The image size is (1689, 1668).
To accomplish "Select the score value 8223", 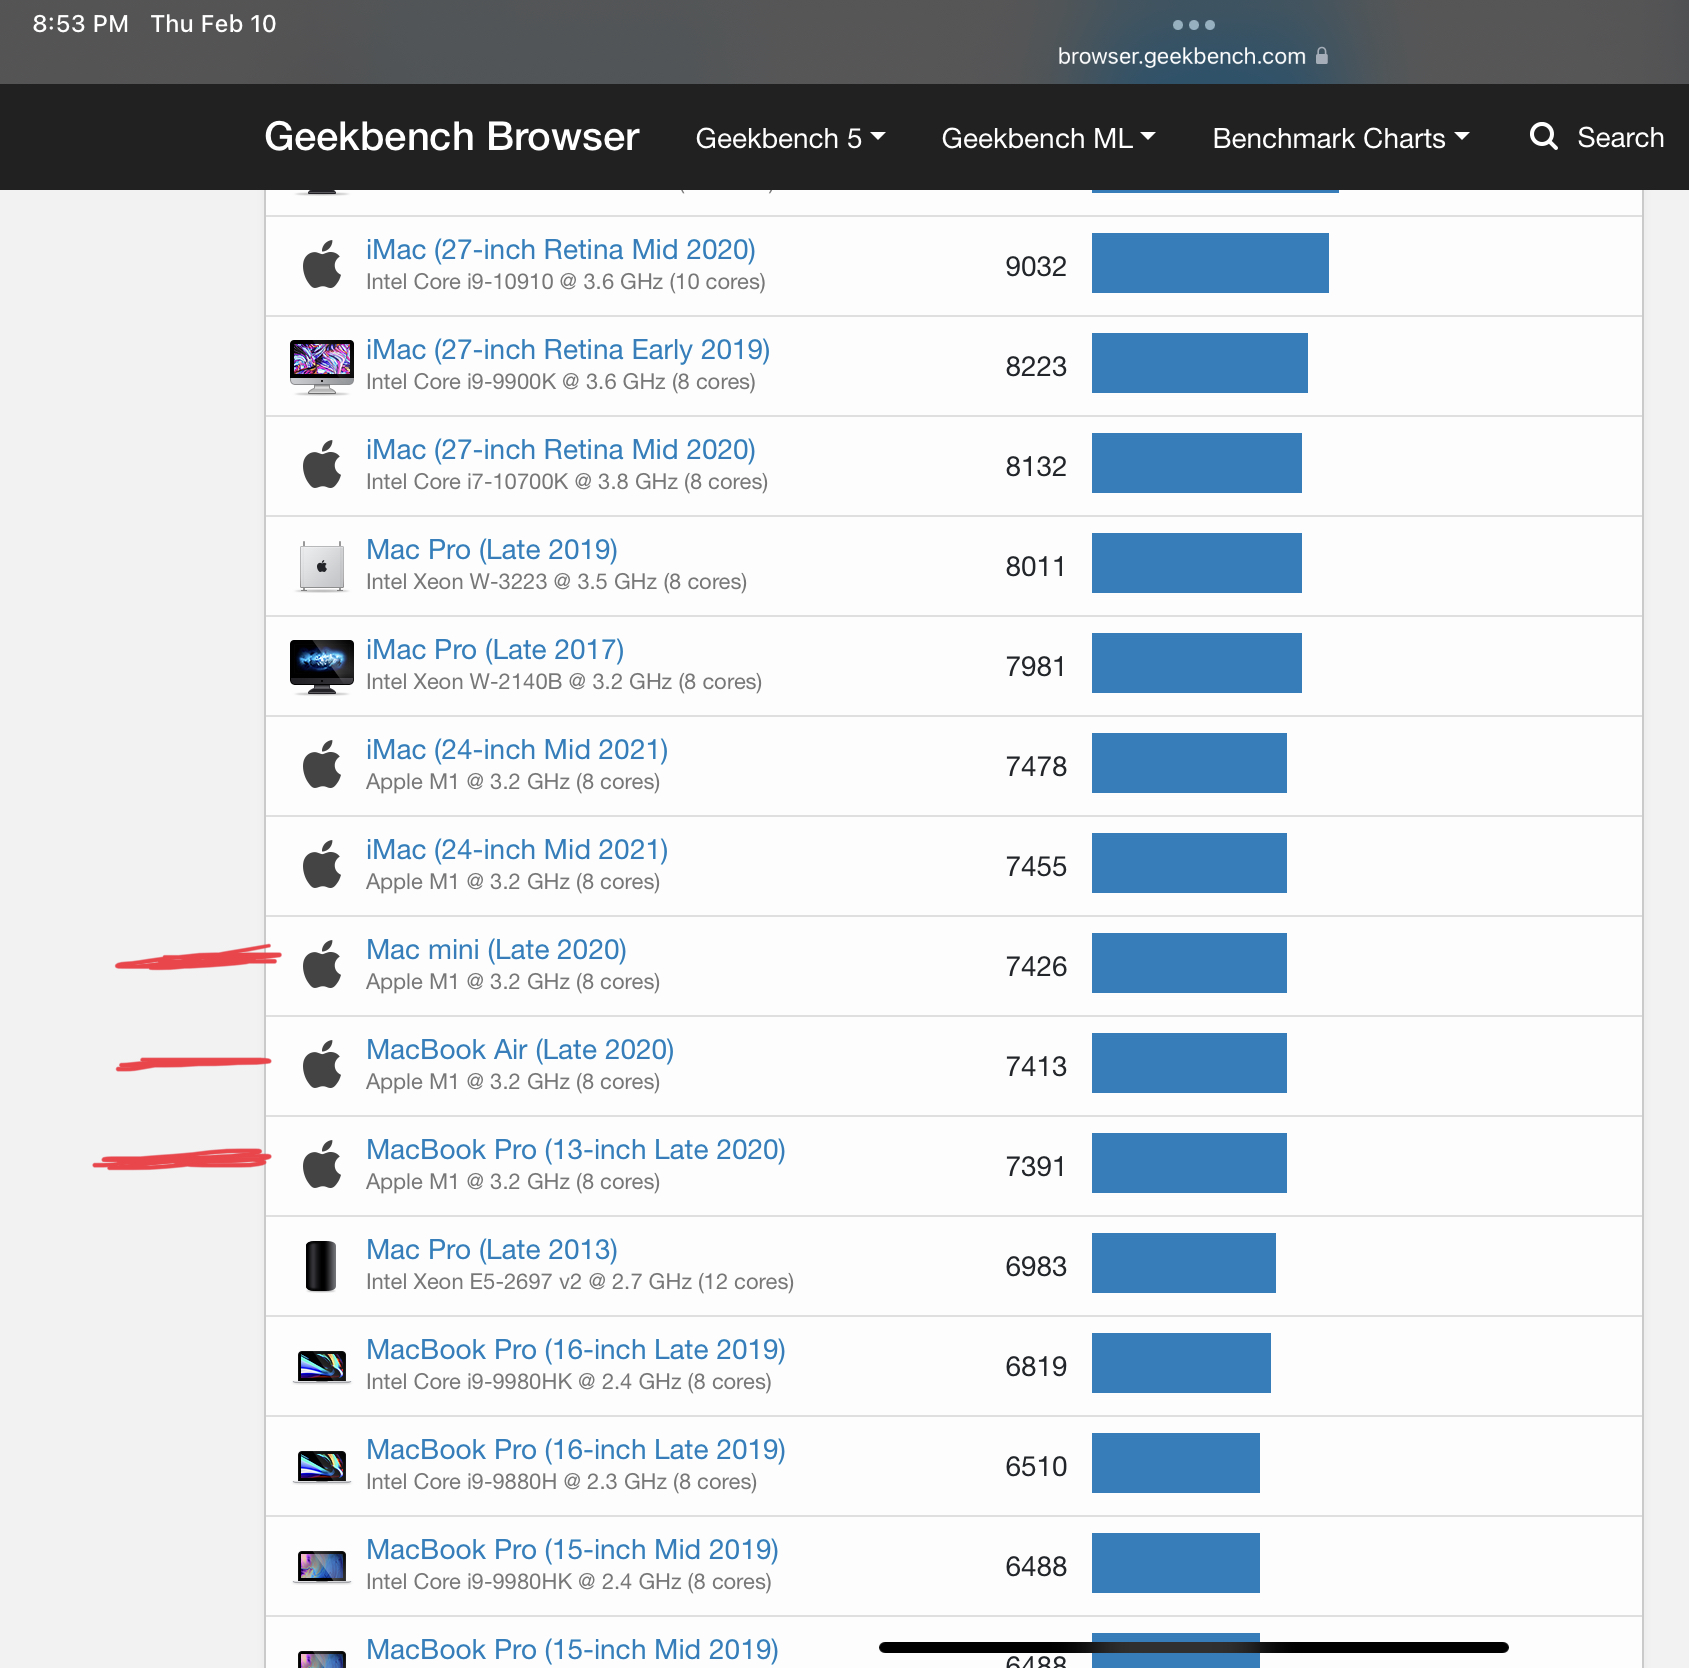I will click(1036, 366).
